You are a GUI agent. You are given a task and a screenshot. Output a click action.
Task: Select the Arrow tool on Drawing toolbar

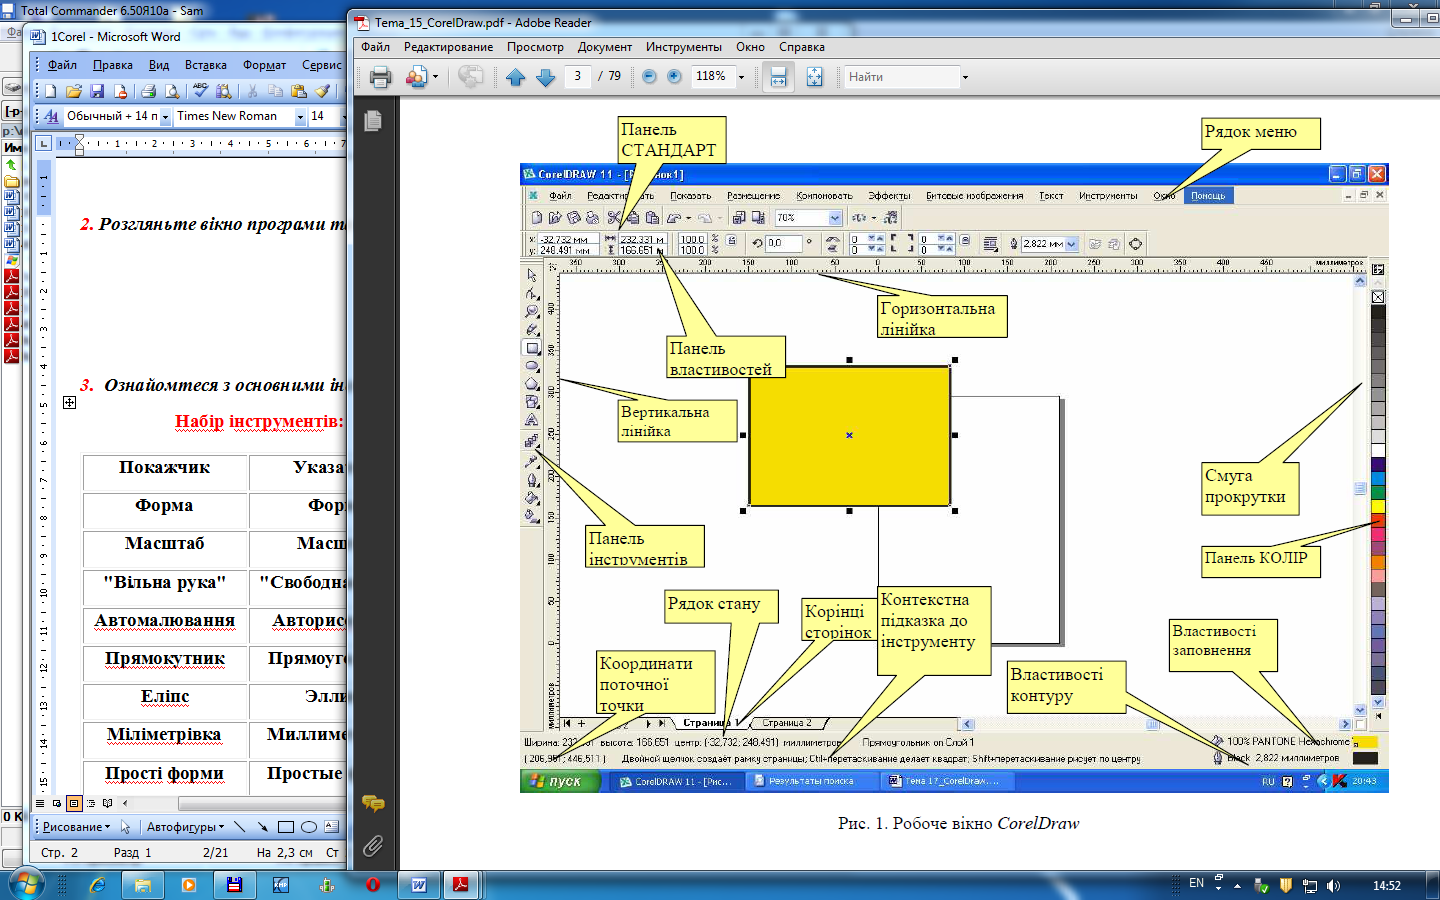[x=262, y=827]
